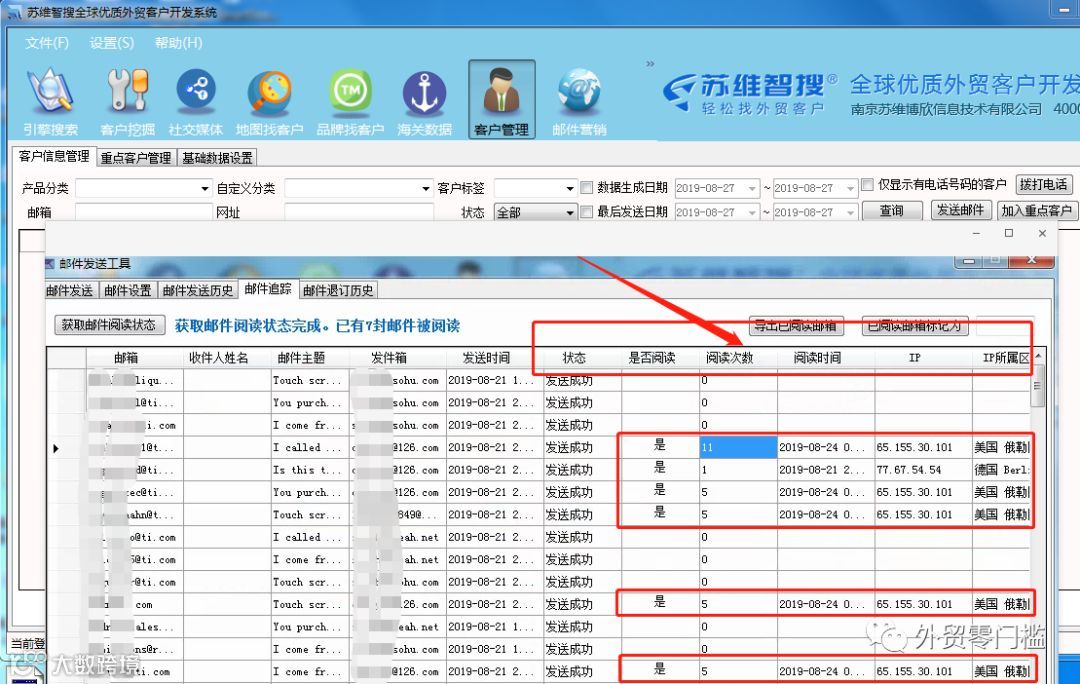Screen dimensions: 1080x684
Task: Sort by 阅读时间 column header
Action: 817,357
